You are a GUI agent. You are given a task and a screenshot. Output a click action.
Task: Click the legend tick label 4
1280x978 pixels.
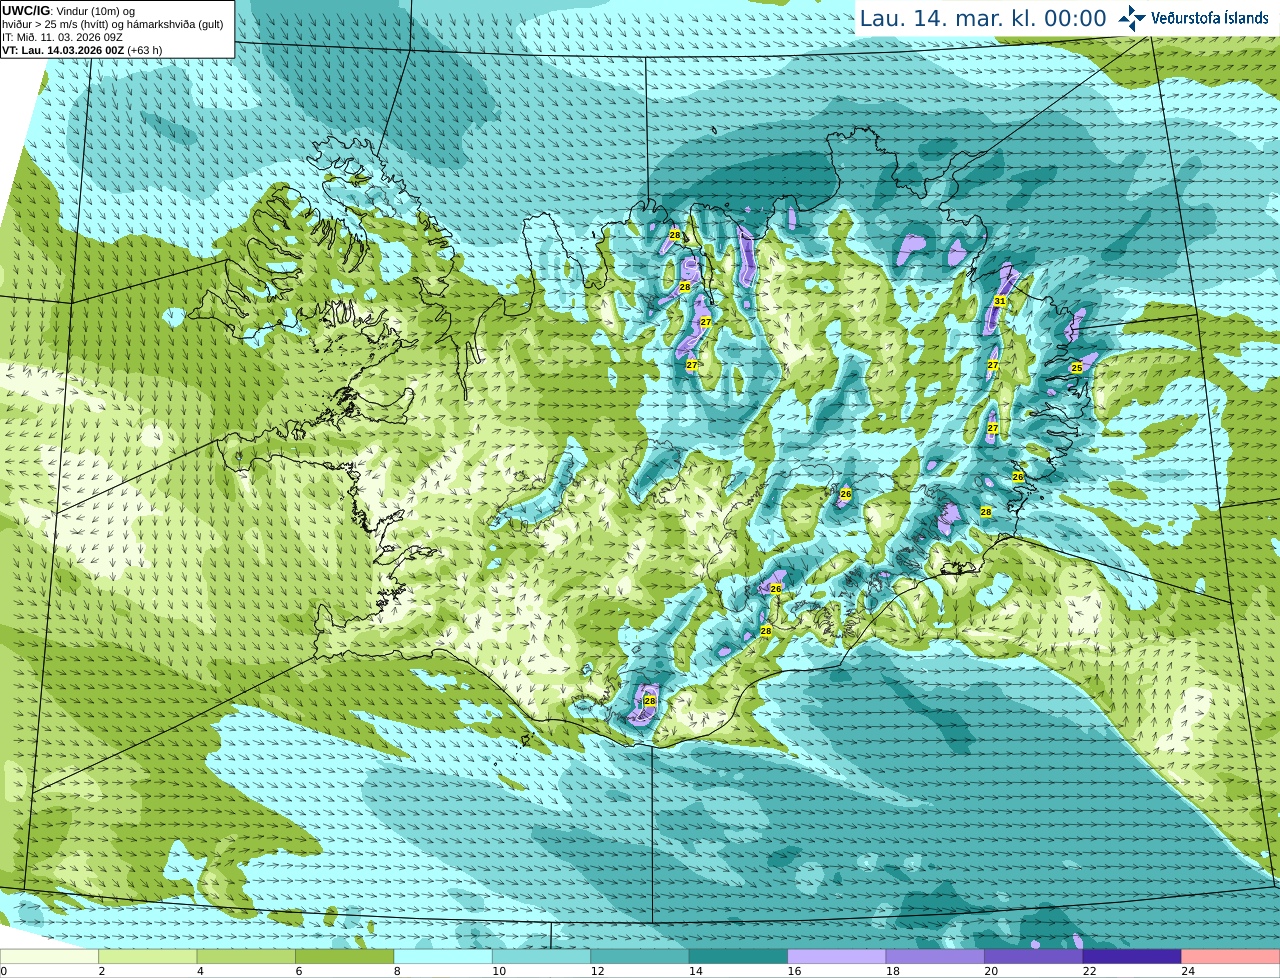[200, 971]
